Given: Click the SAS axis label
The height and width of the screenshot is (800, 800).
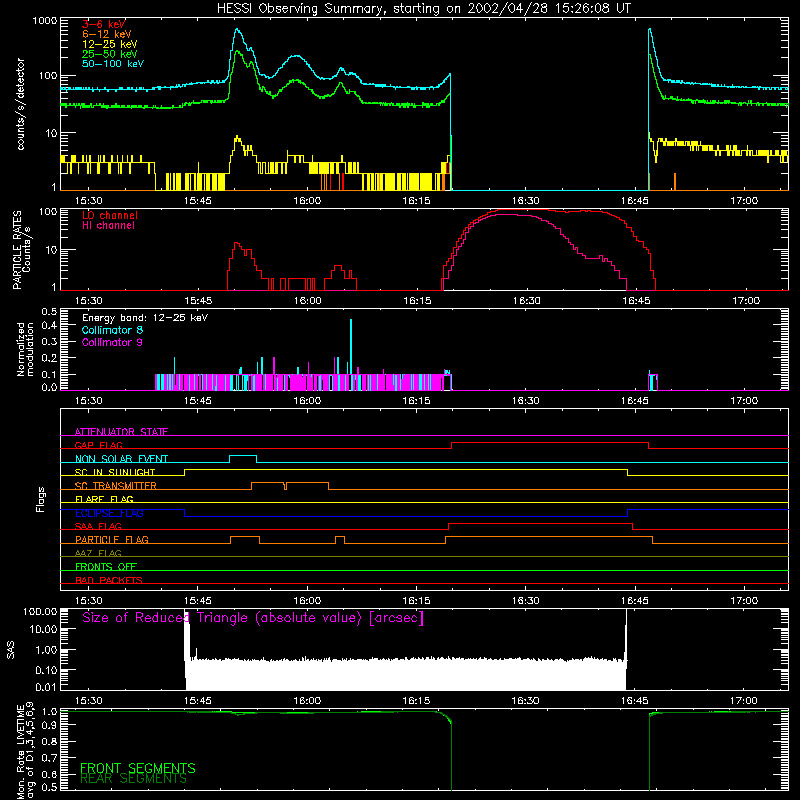Looking at the screenshot, I should [11, 650].
